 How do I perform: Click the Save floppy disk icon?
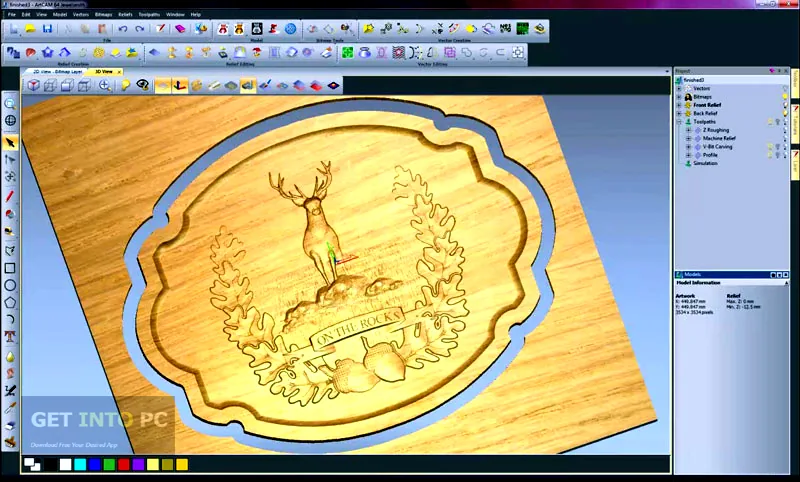47,29
